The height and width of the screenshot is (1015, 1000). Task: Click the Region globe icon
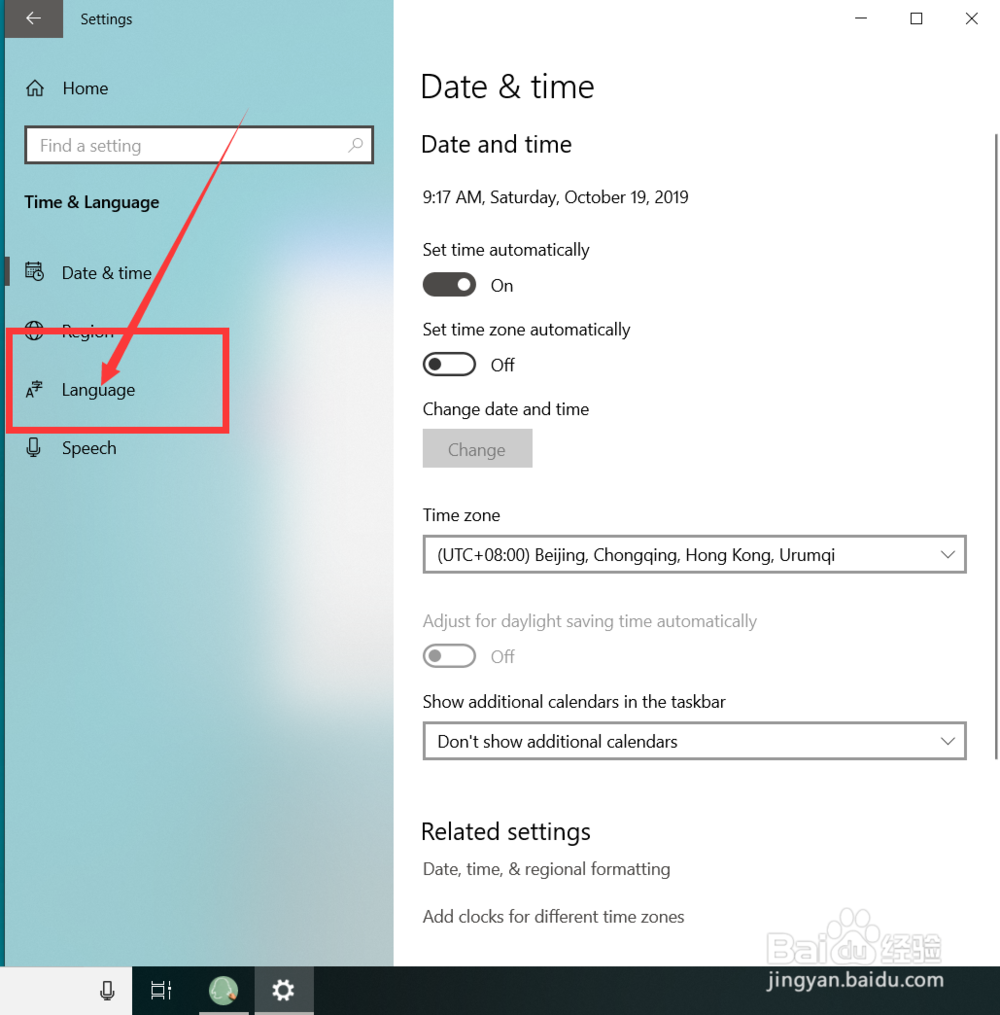(34, 331)
